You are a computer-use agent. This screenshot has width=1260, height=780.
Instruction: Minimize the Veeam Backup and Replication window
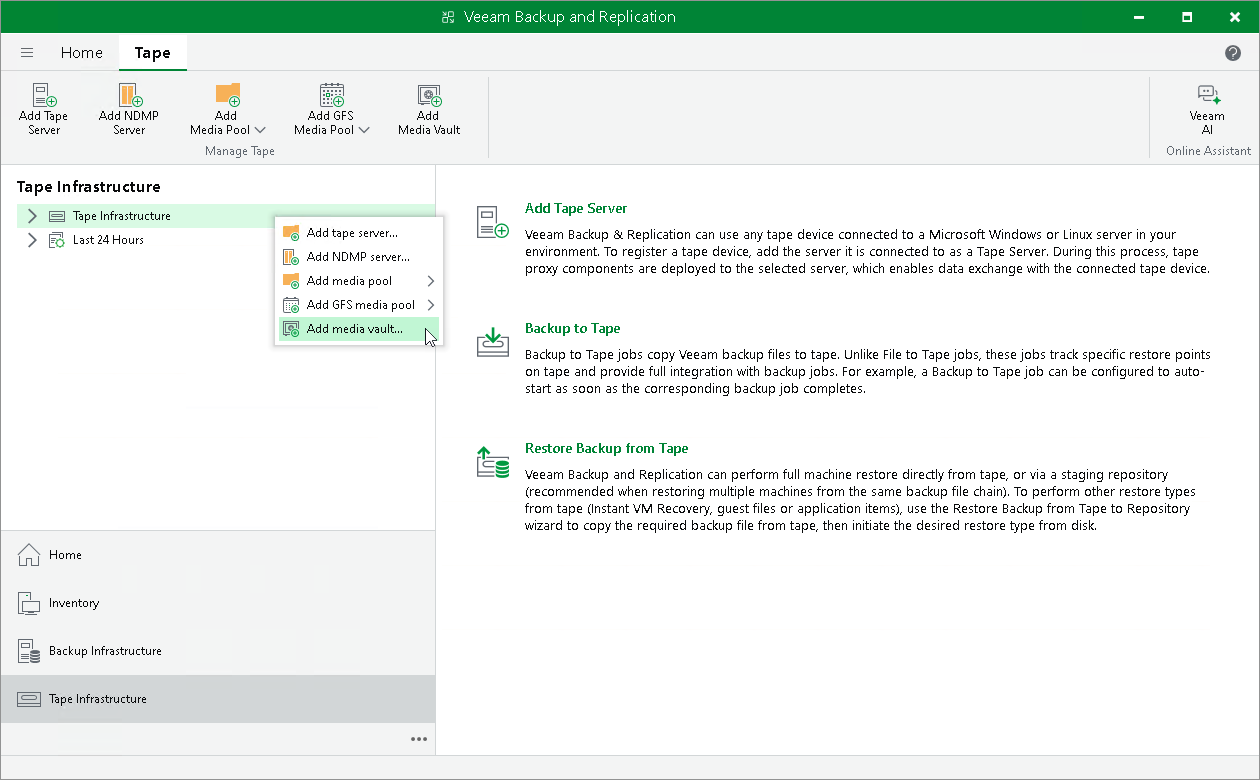(1139, 17)
